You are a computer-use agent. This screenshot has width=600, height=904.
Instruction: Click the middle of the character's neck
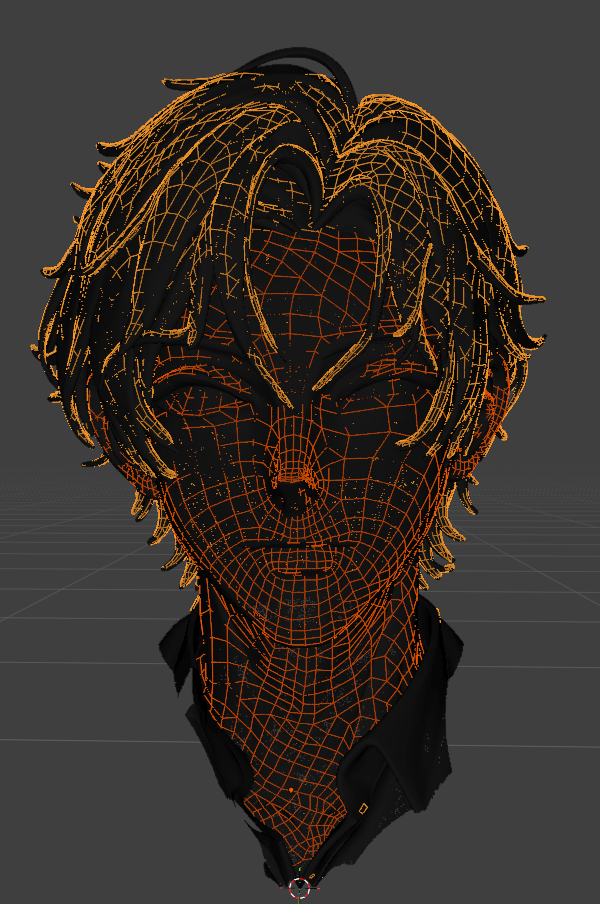297,680
